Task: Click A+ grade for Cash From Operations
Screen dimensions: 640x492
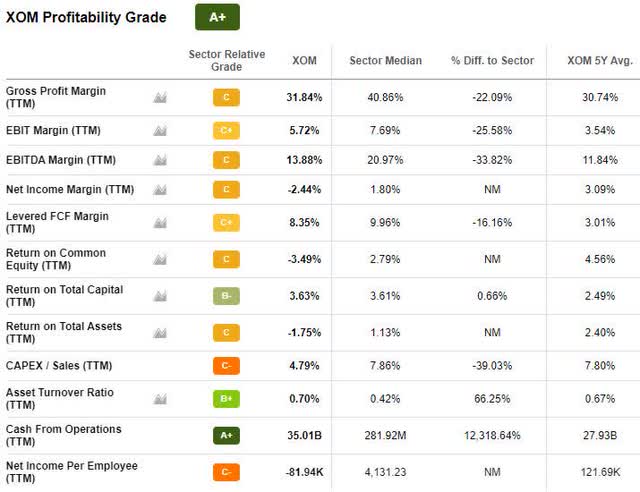Action: (x=226, y=436)
